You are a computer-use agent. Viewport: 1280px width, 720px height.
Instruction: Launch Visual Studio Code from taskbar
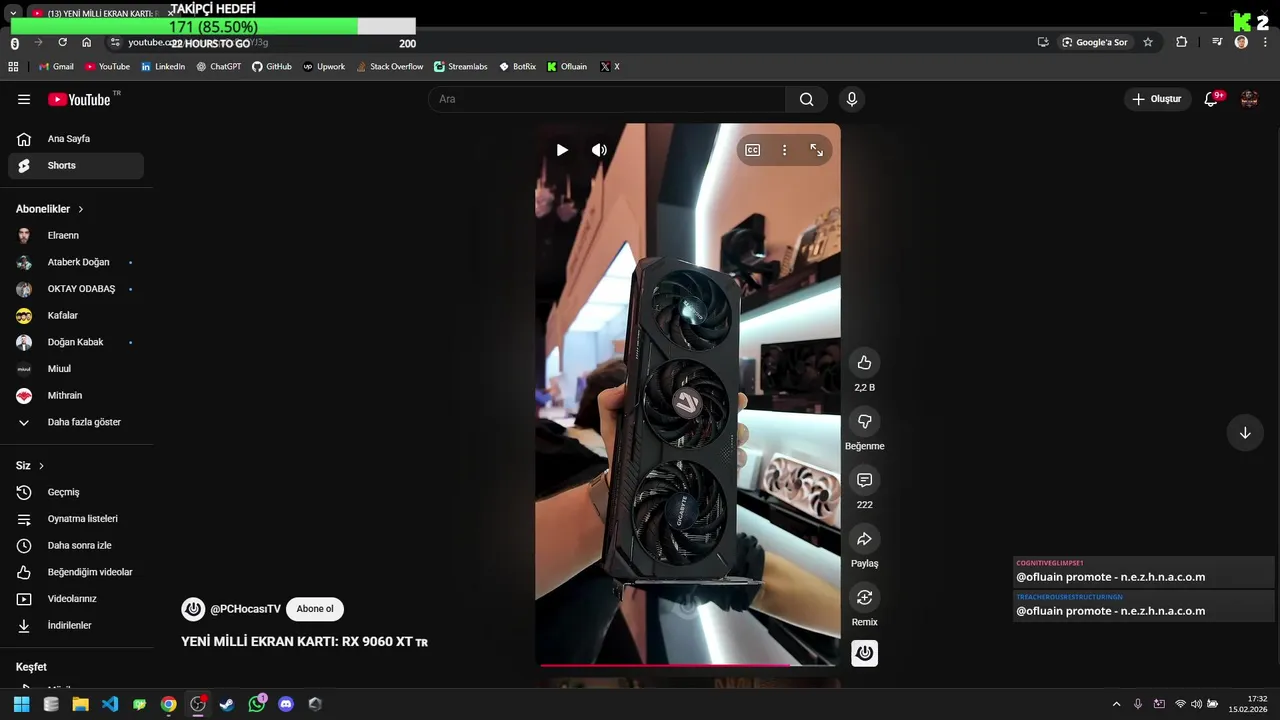(110, 704)
